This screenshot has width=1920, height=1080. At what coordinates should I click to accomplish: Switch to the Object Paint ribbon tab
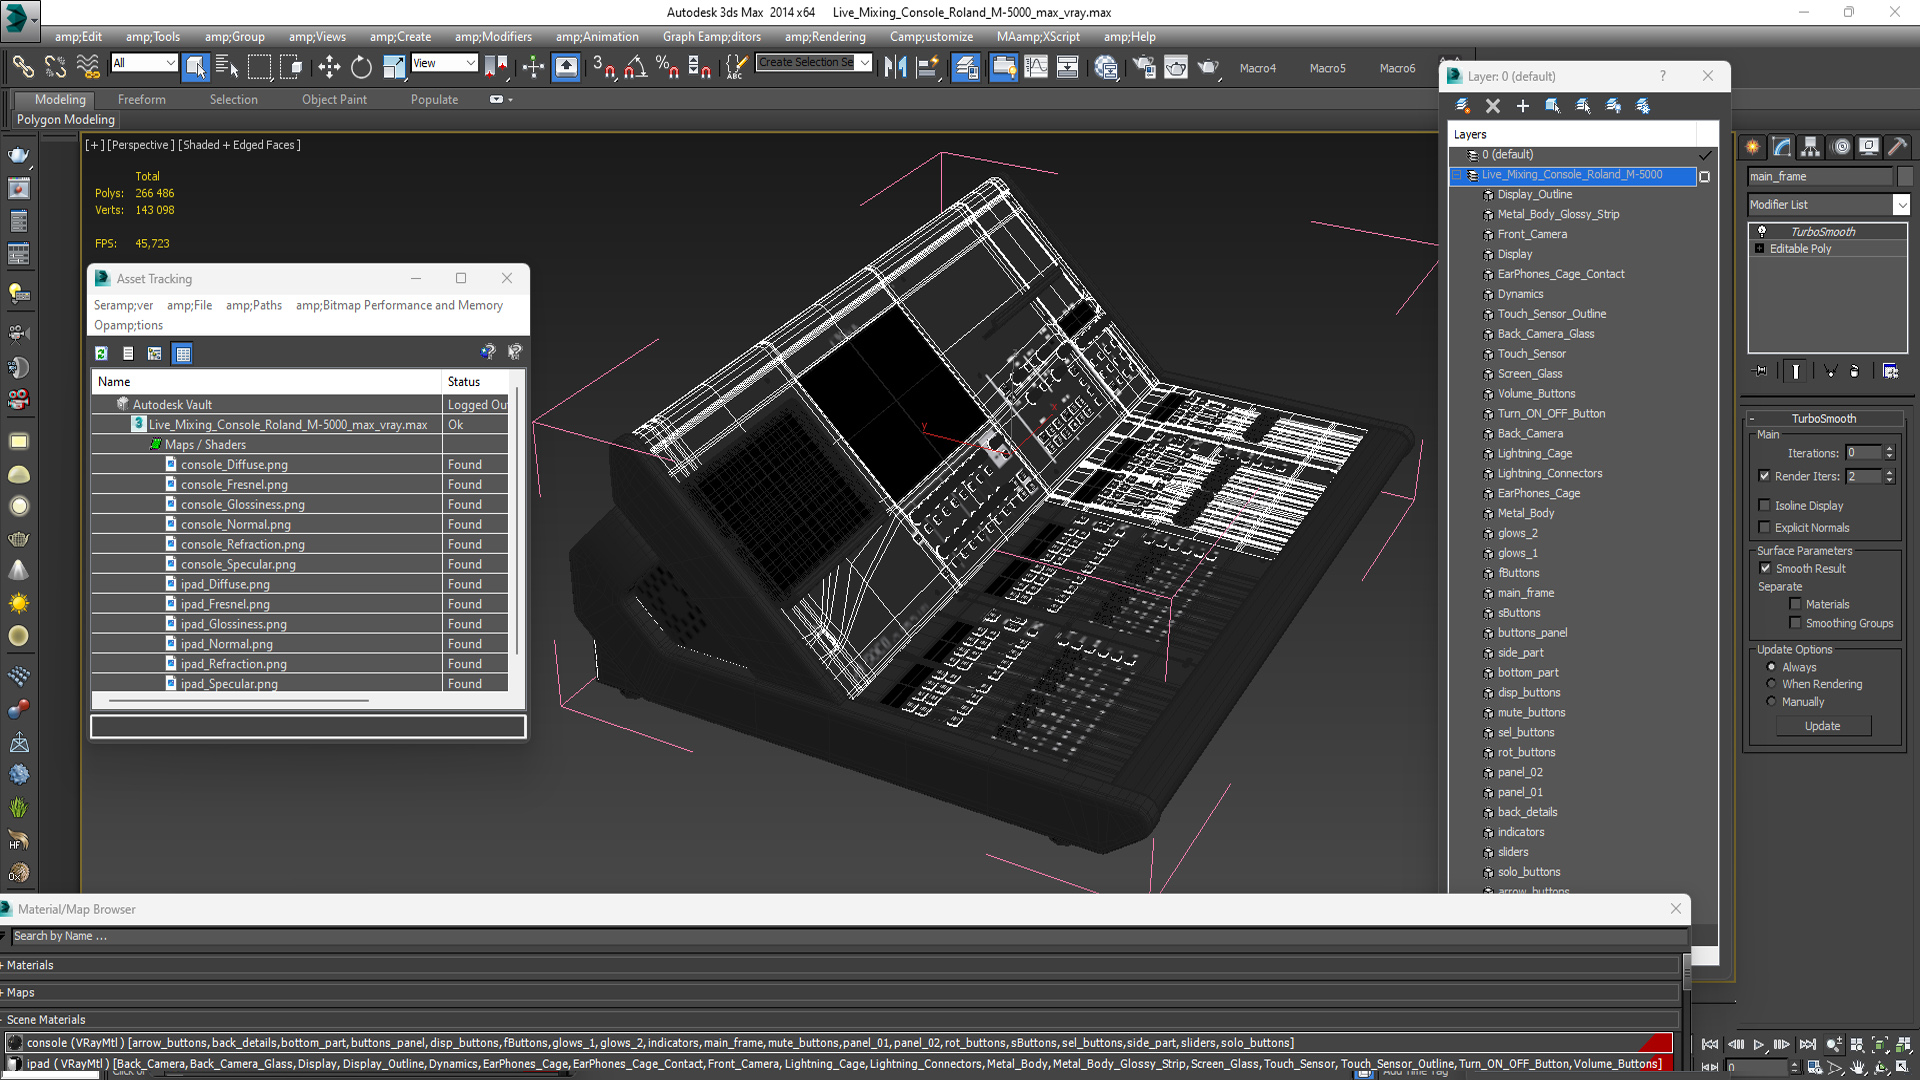334,99
